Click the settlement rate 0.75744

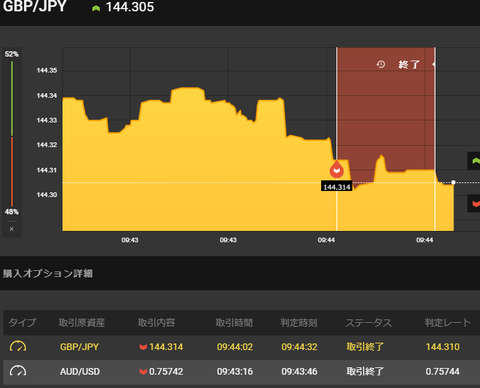click(x=443, y=372)
